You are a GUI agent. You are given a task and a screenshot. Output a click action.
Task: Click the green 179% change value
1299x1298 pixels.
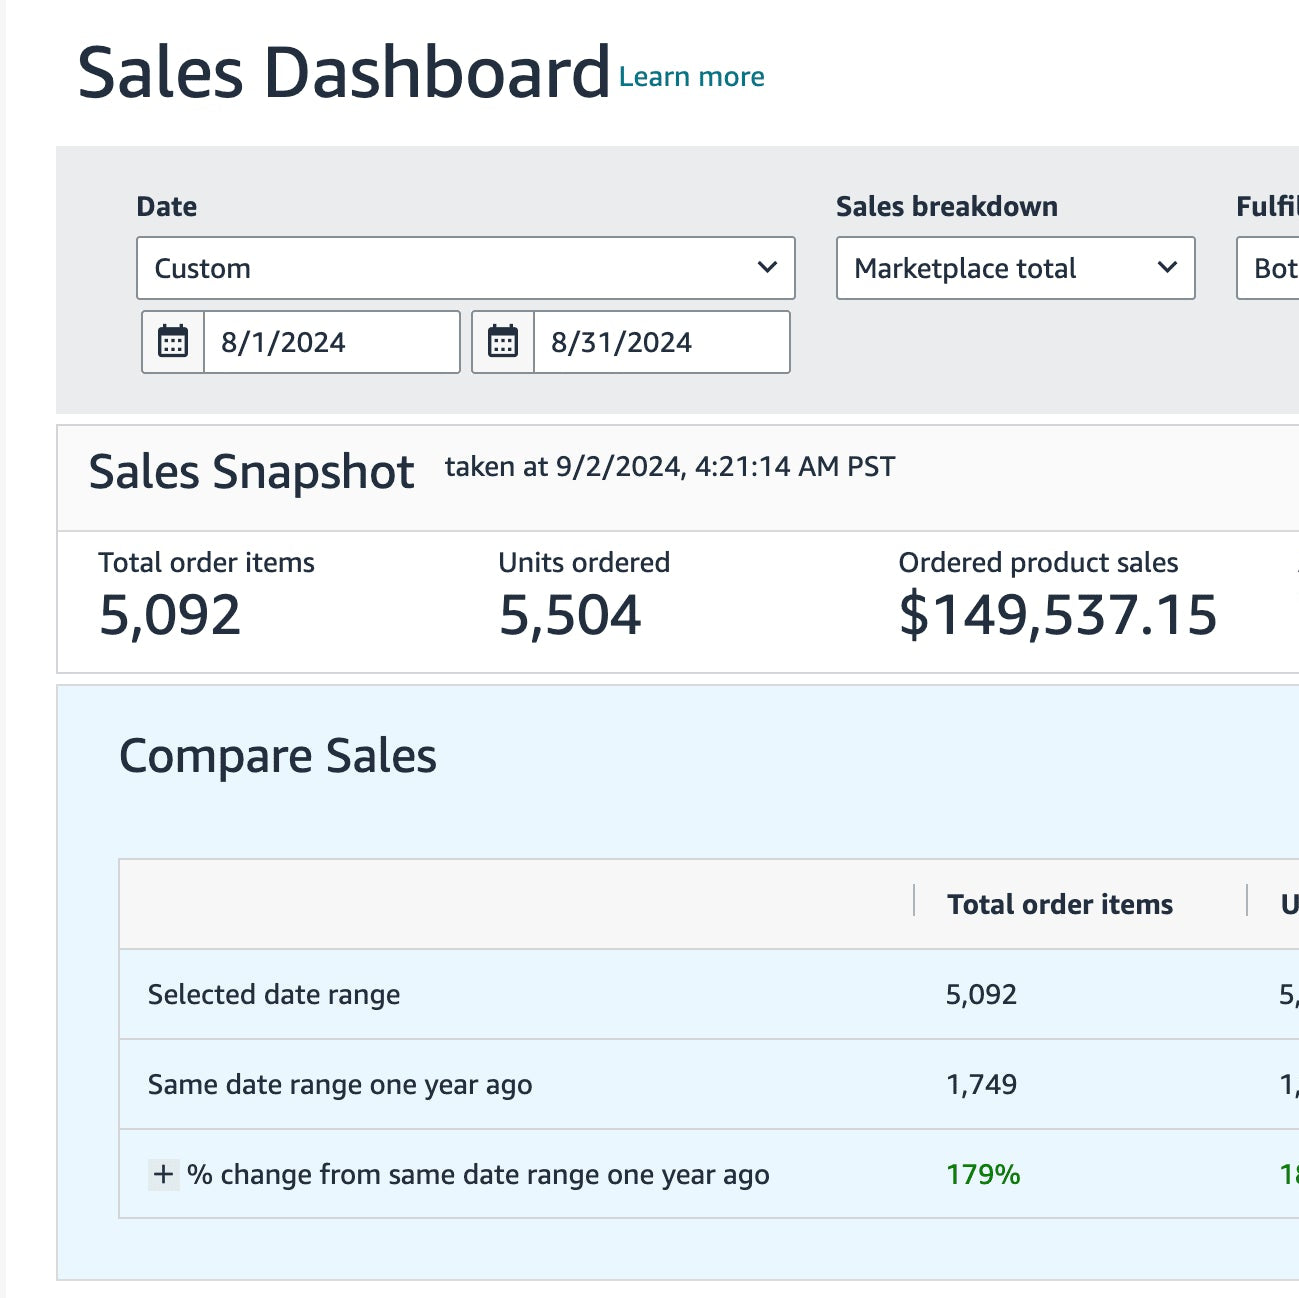pos(983,1174)
